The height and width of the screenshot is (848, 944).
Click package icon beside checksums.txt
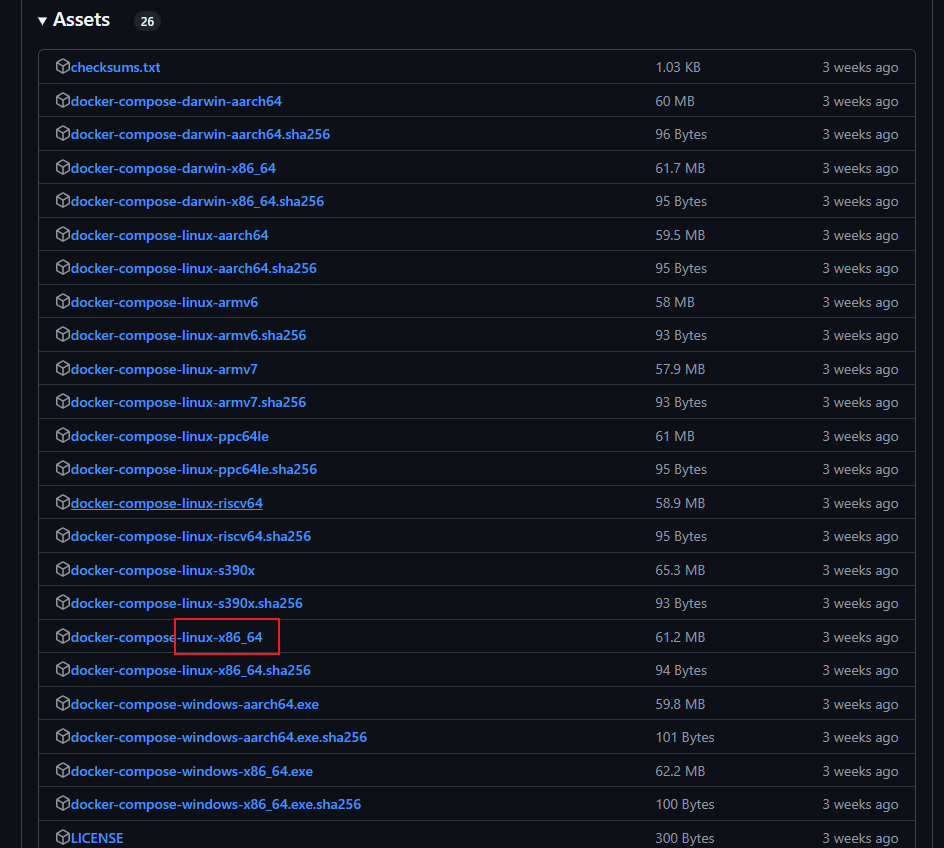(63, 66)
